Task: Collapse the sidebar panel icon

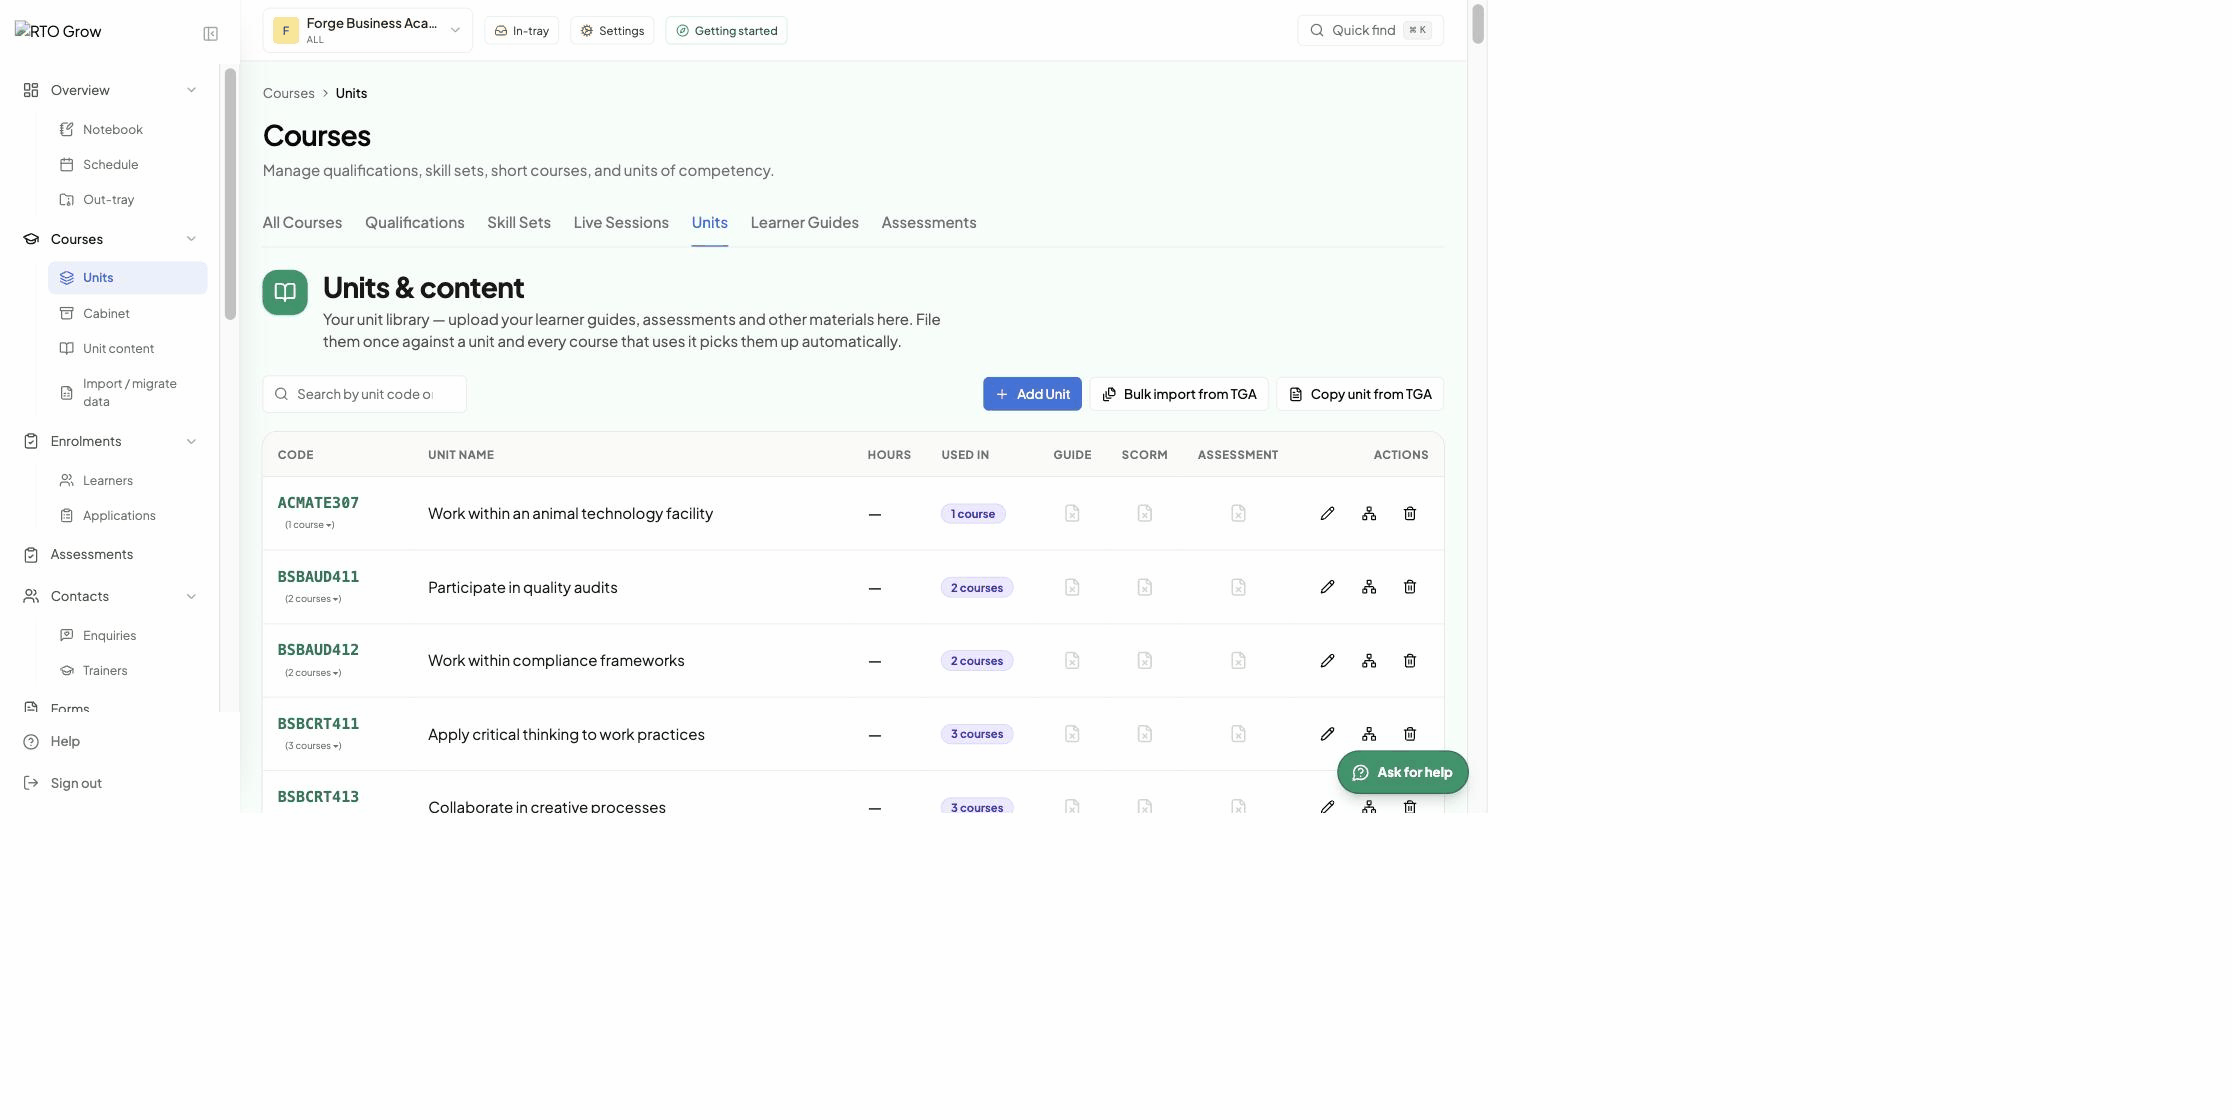Action: [210, 34]
